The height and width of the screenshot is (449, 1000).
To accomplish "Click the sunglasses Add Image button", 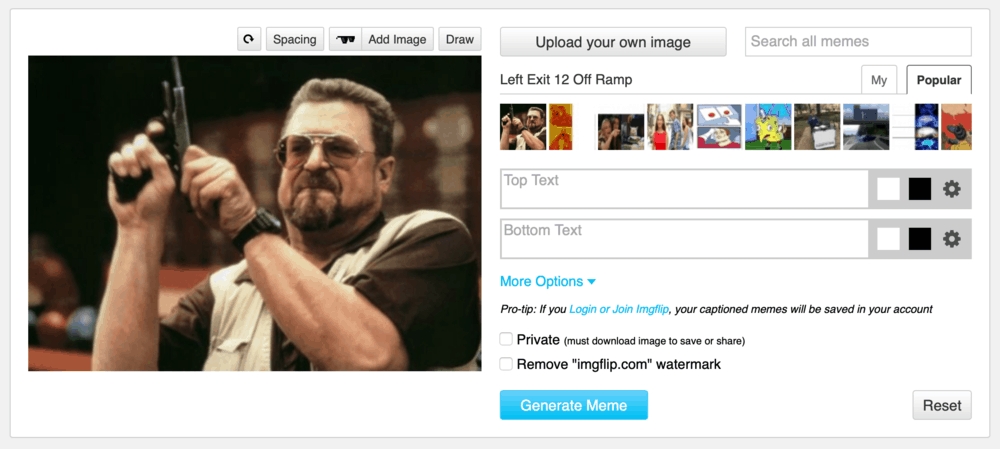I will (381, 39).
